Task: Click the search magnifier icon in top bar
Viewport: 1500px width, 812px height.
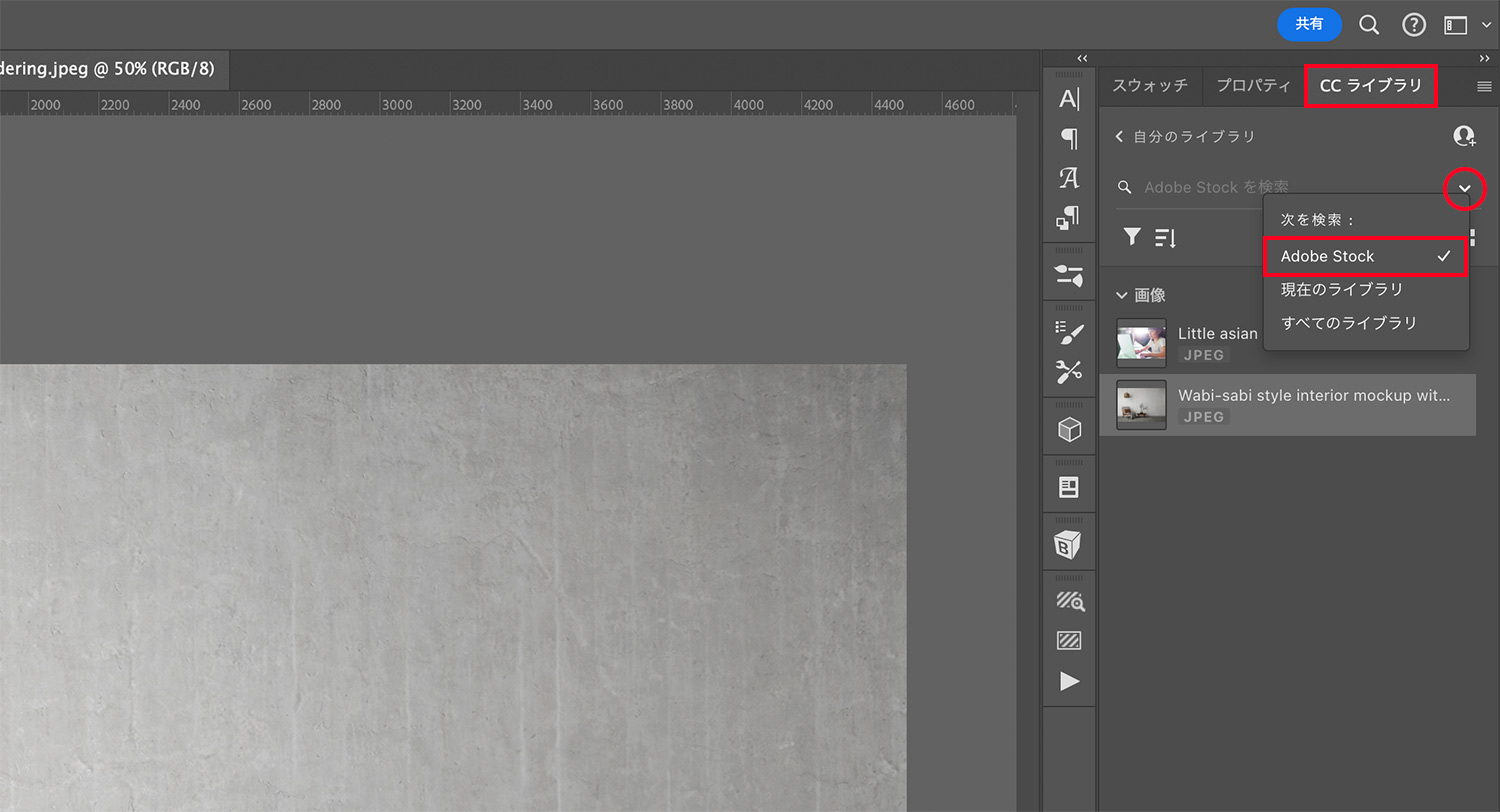Action: (1369, 25)
